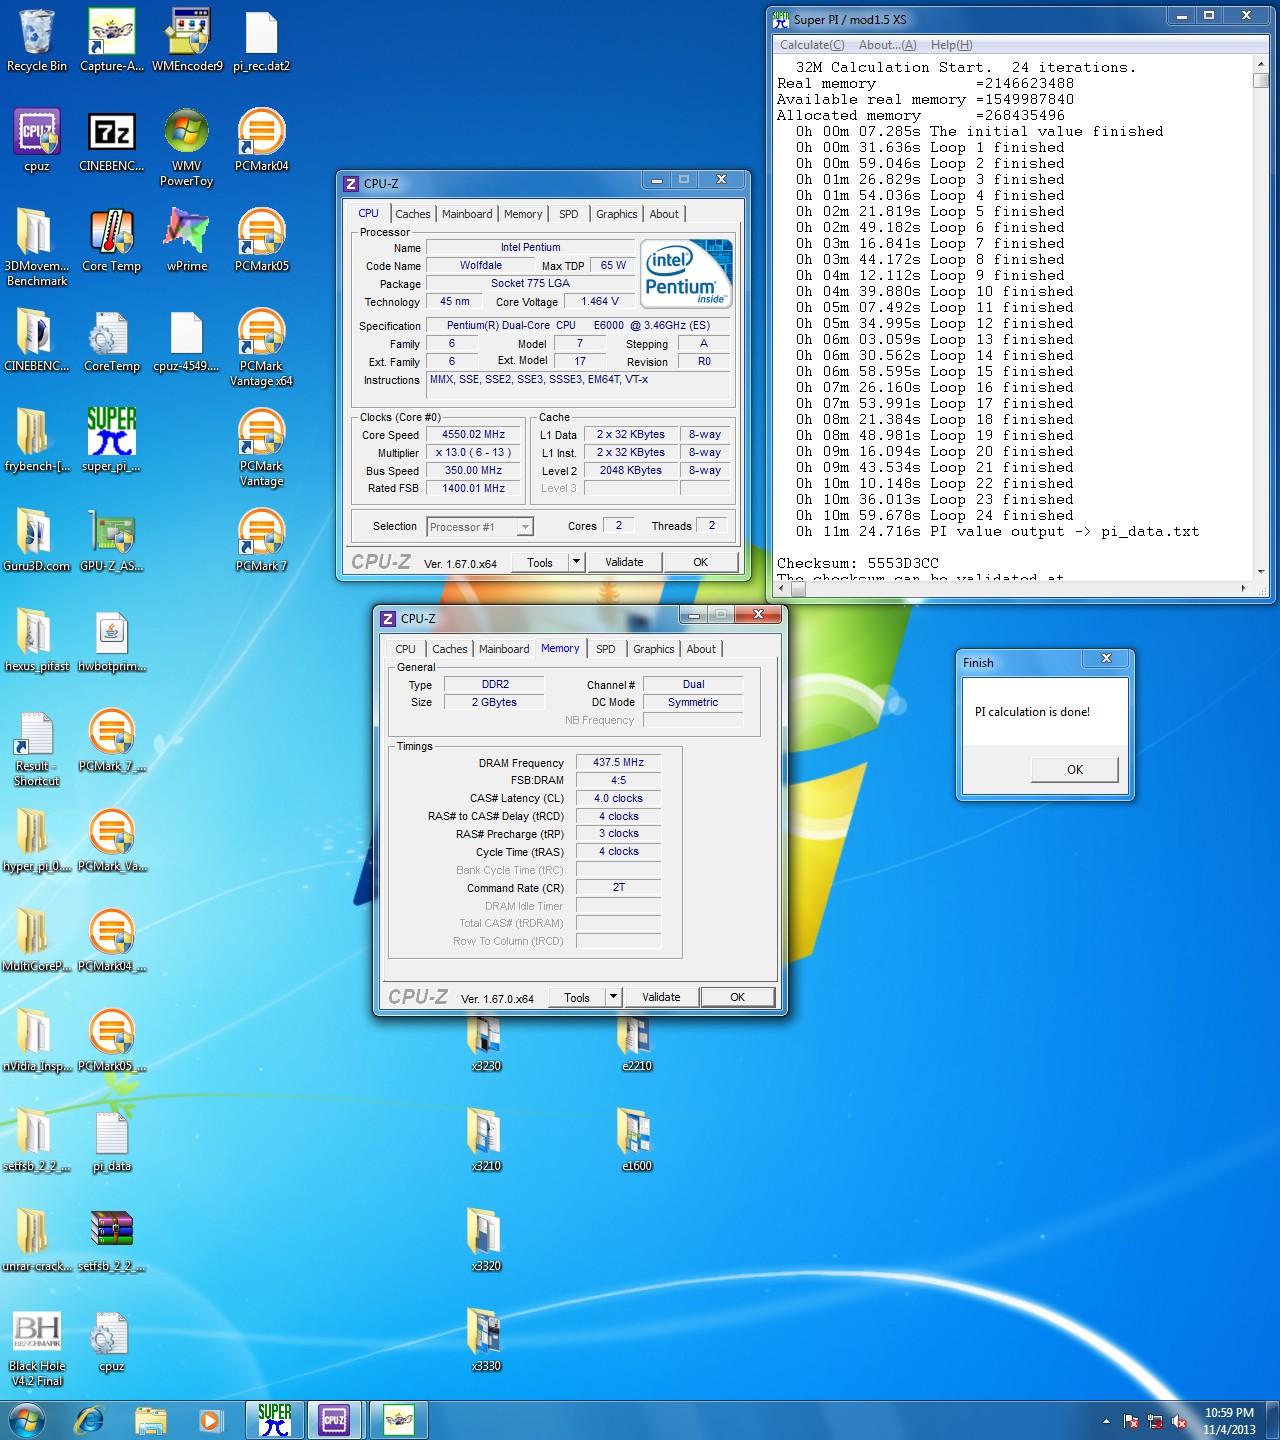
Task: Click the Checksum 5553D3CC line
Action: point(858,563)
